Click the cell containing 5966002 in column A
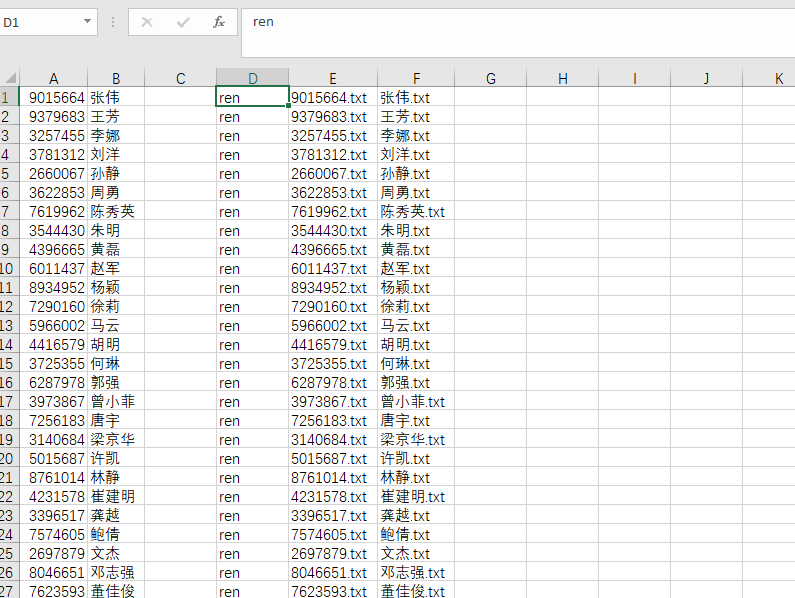Viewport: 795px width, 598px height. click(x=56, y=326)
